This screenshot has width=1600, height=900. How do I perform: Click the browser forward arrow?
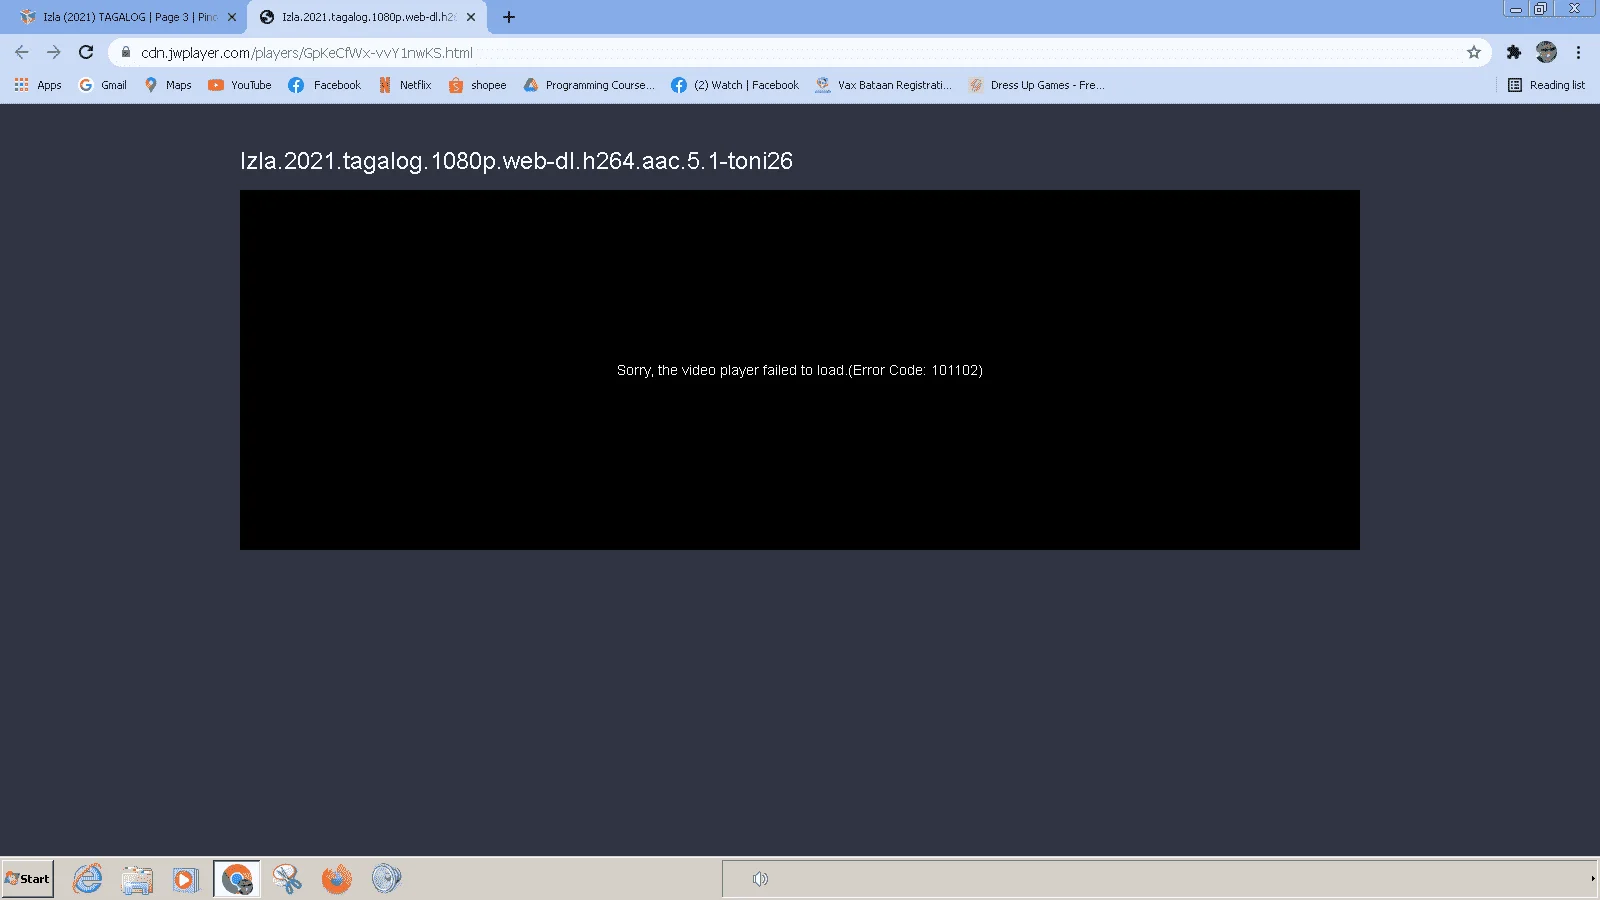pos(54,52)
